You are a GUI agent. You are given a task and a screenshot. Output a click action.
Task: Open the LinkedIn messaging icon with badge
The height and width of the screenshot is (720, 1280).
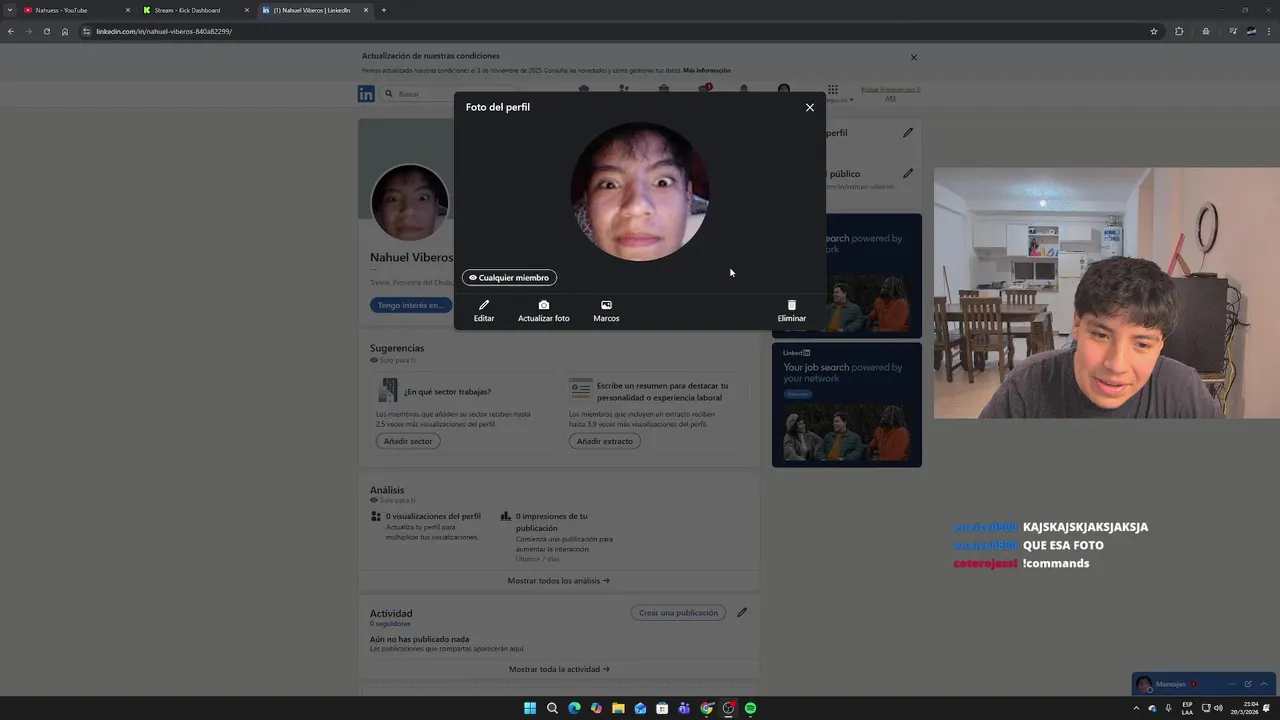(704, 90)
